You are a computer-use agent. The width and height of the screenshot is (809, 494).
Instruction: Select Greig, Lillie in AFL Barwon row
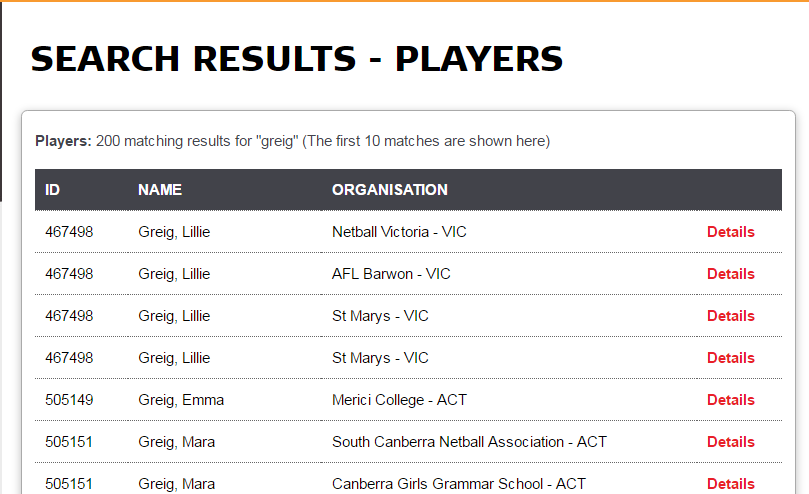tap(174, 274)
